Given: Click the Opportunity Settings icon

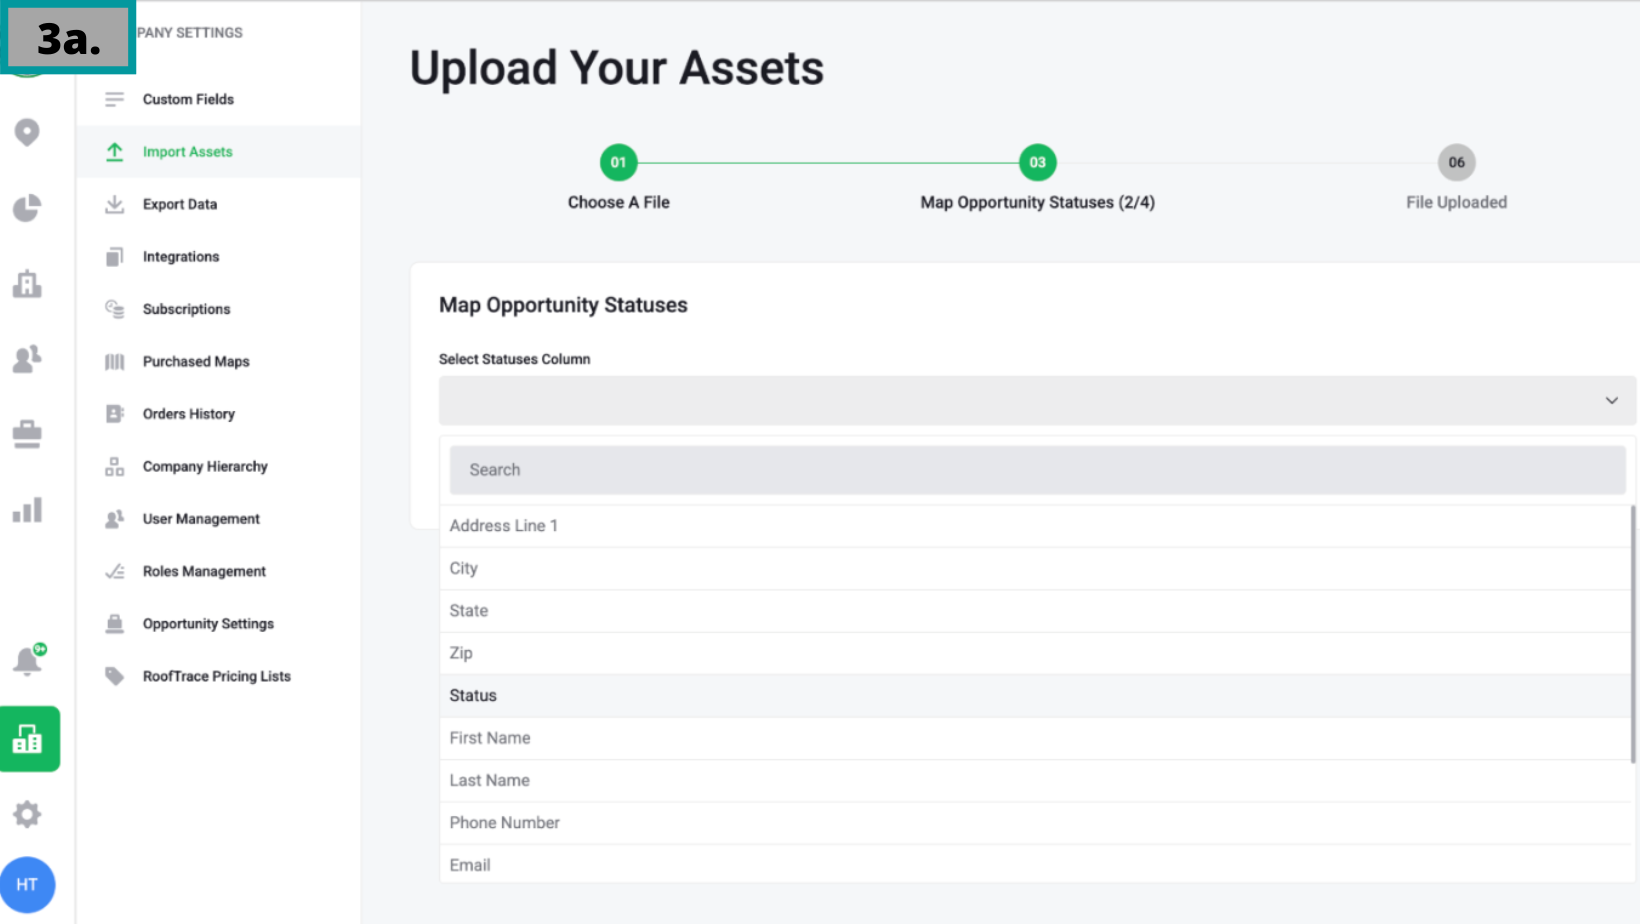Looking at the screenshot, I should [x=115, y=624].
